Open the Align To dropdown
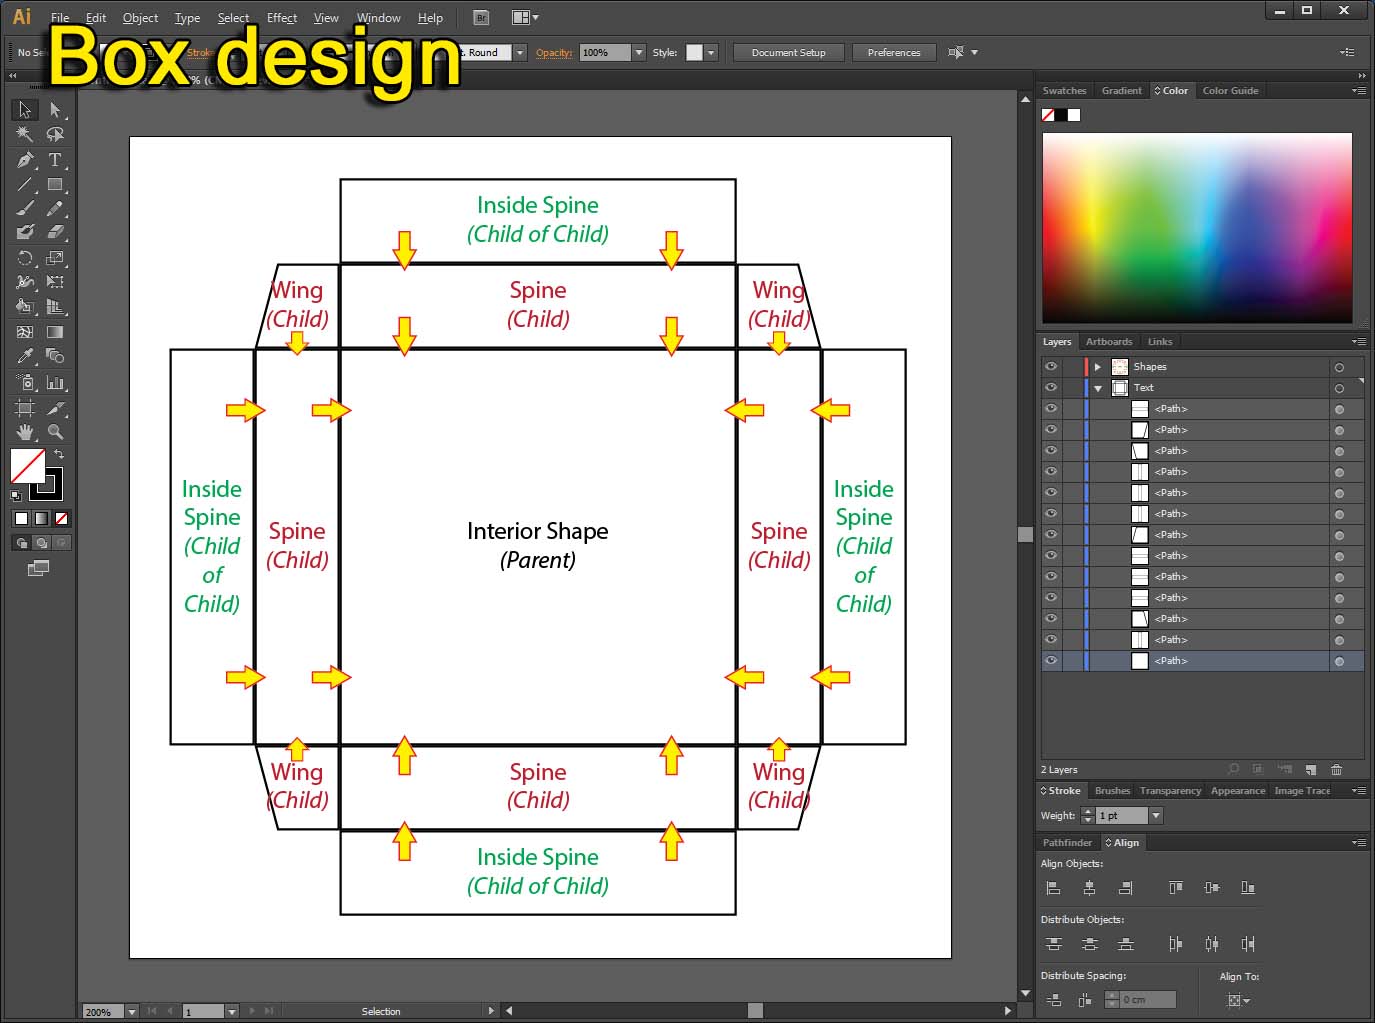1375x1023 pixels. click(1238, 1000)
